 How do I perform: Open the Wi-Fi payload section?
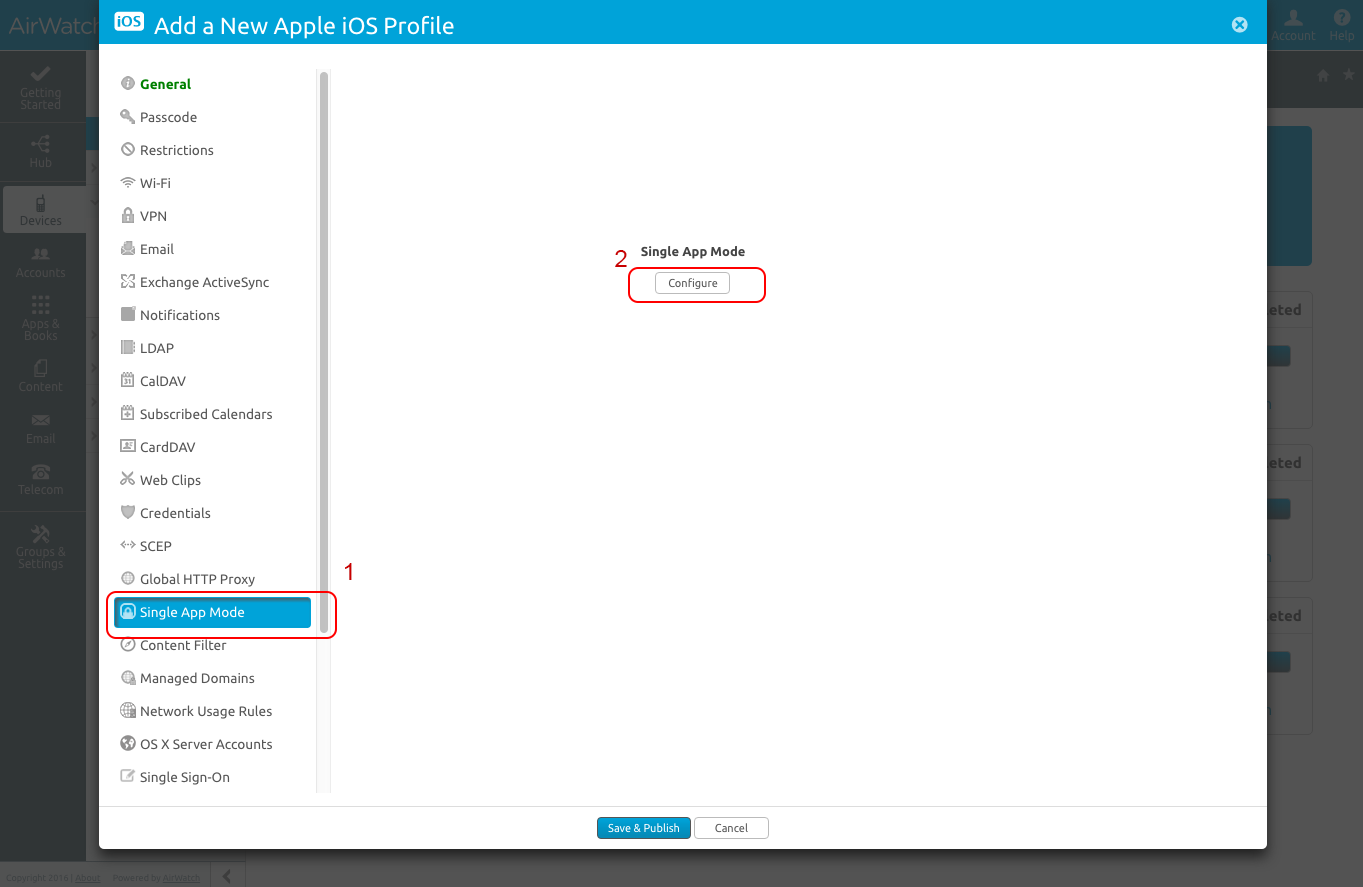click(155, 183)
